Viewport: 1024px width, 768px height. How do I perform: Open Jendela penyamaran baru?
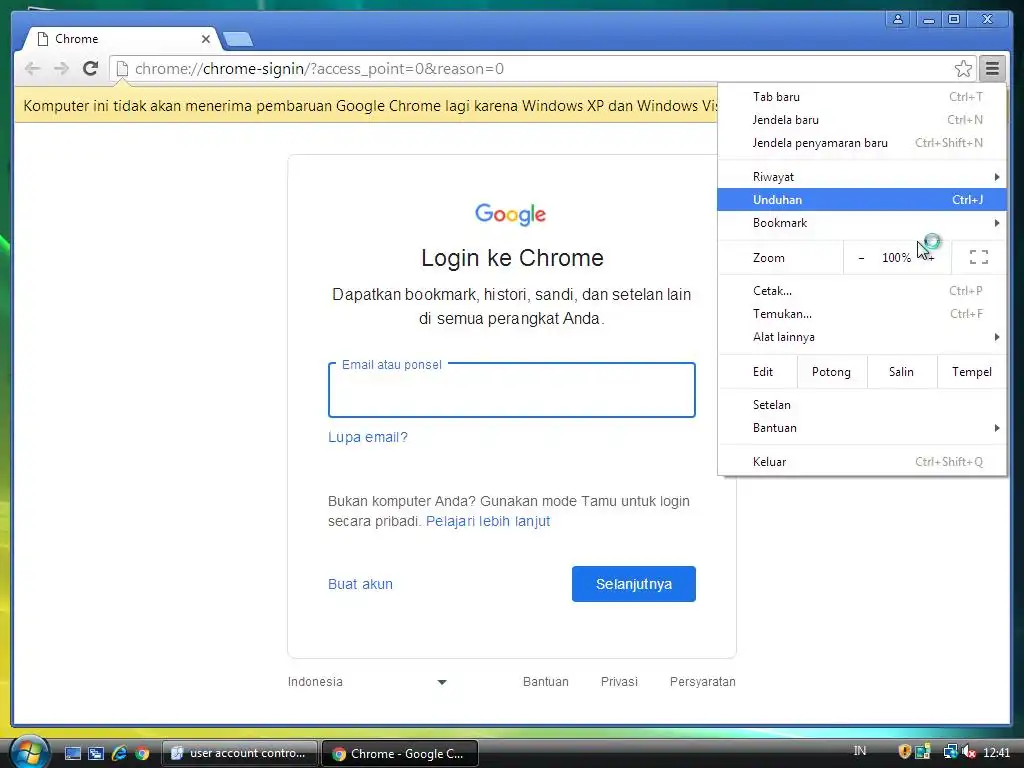[x=862, y=142]
